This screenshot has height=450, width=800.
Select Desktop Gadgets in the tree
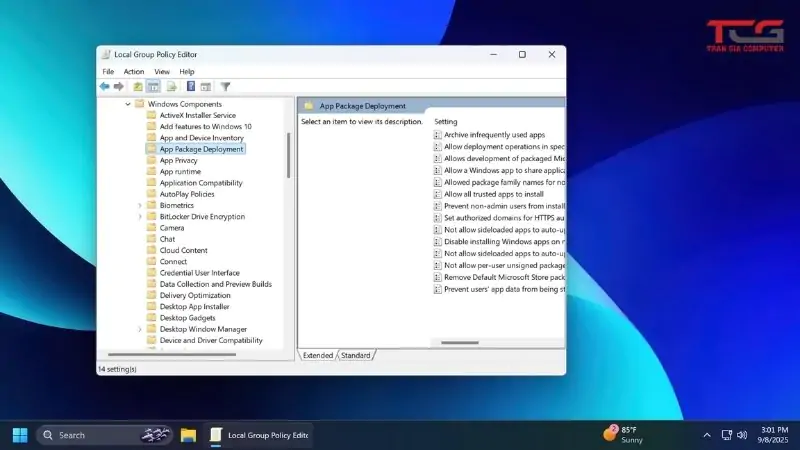click(x=187, y=317)
